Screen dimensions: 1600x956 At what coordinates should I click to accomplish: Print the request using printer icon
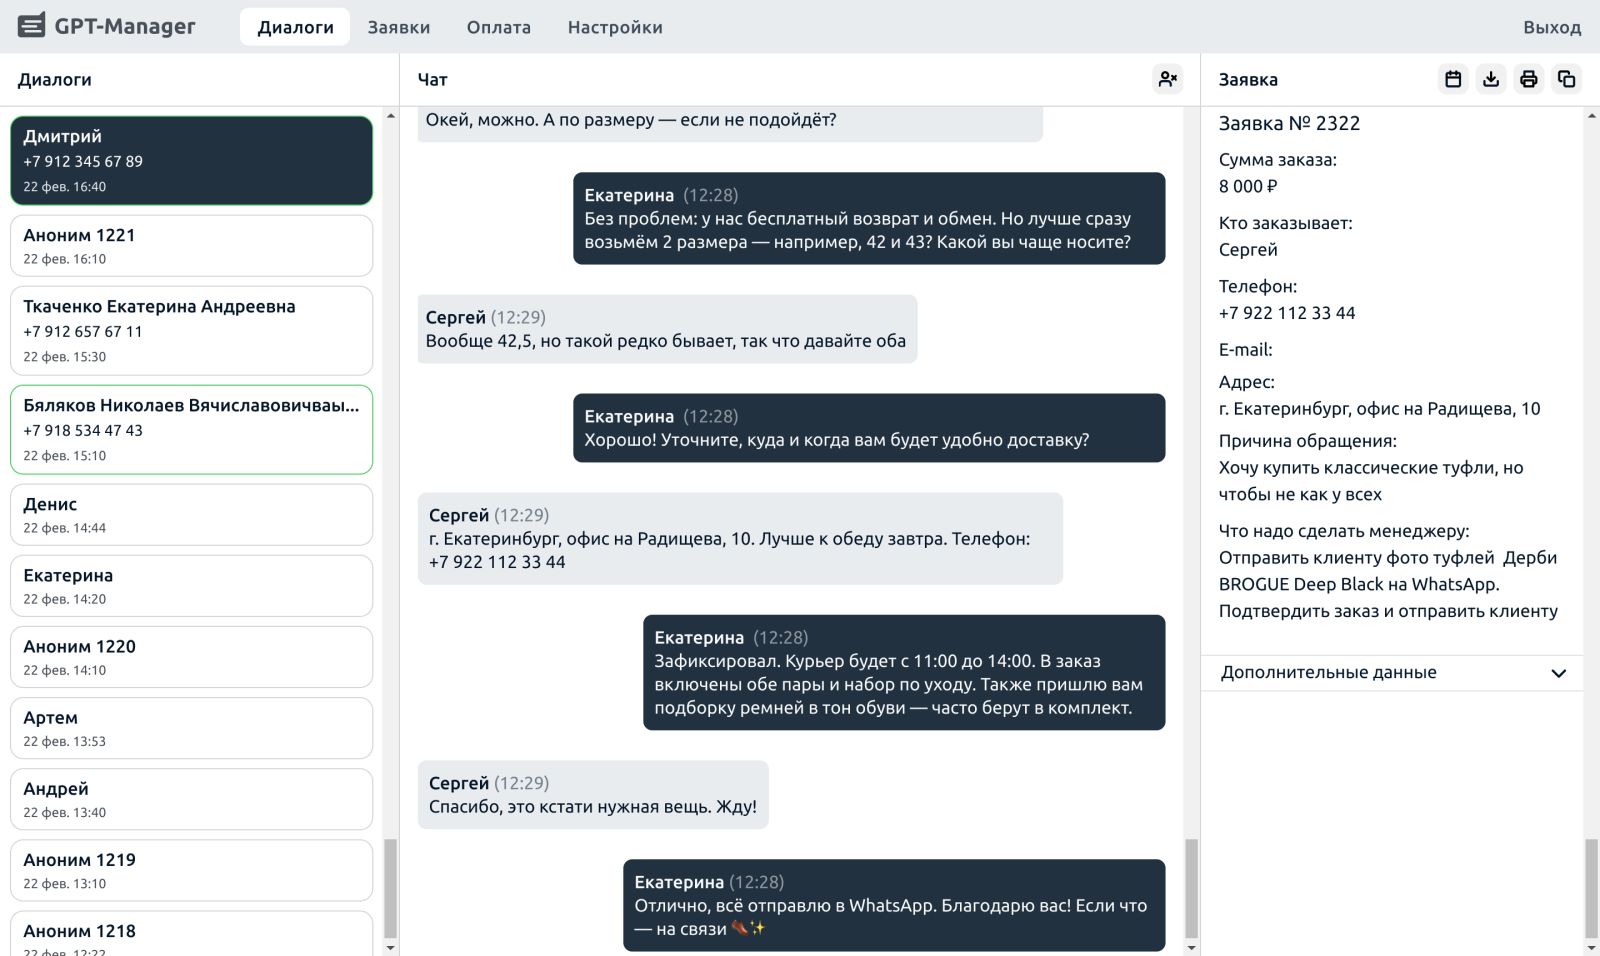click(1528, 79)
